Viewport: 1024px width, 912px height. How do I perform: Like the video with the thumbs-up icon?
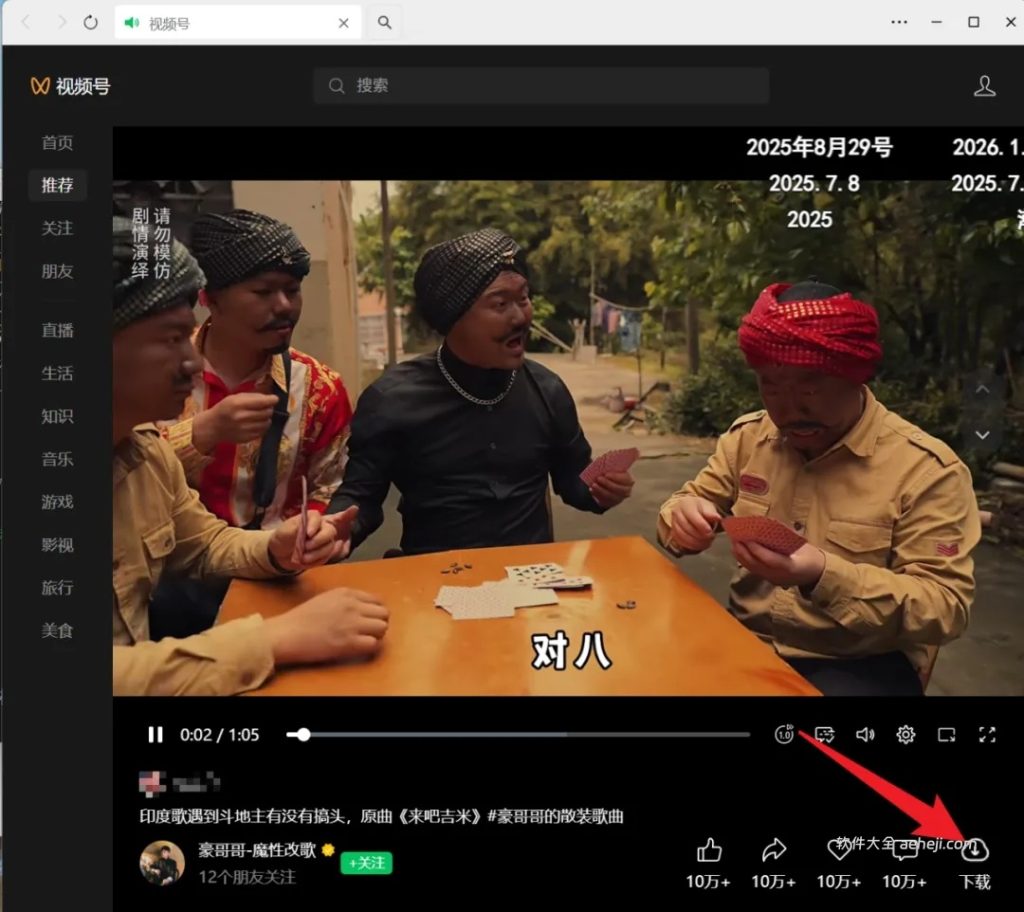pyautogui.click(x=708, y=850)
